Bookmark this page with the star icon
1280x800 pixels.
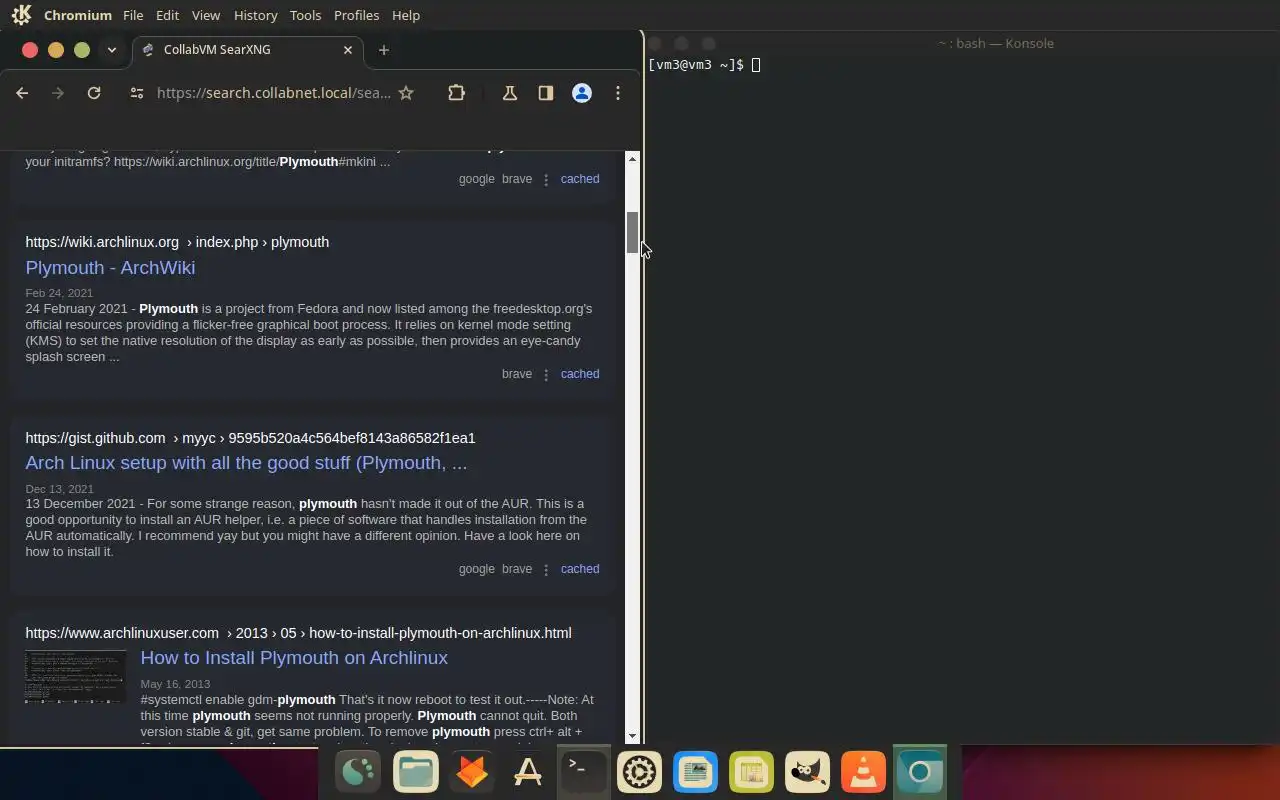406,93
